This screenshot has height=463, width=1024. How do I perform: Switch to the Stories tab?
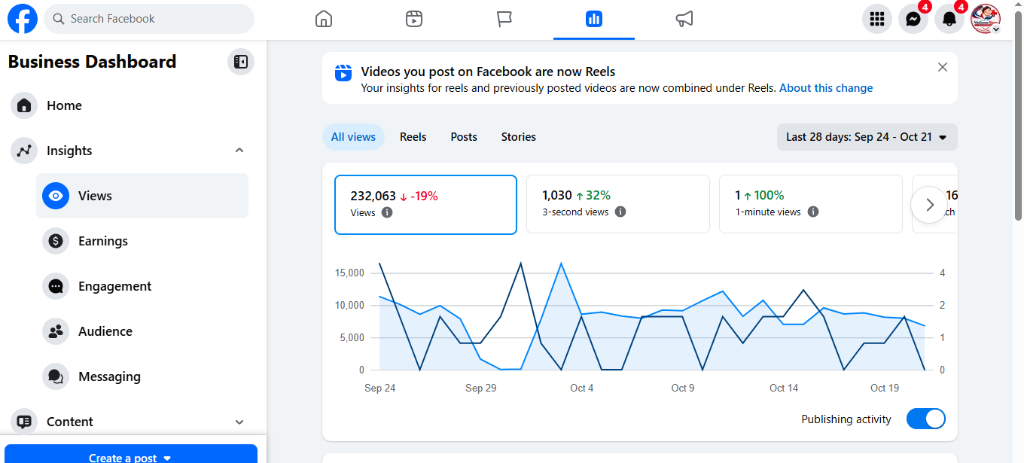tap(519, 137)
